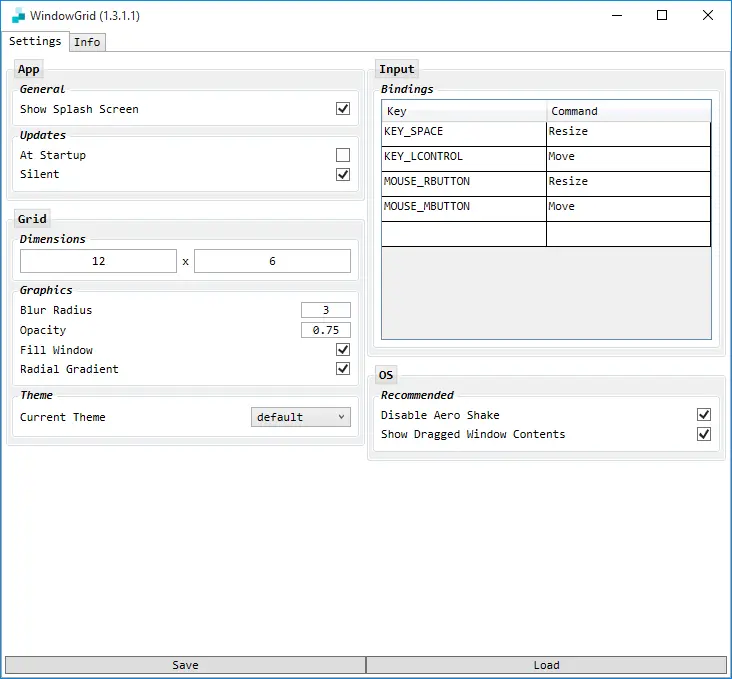This screenshot has height=679, width=732.
Task: Toggle the Disable Aero Shake checkbox
Action: 704,415
